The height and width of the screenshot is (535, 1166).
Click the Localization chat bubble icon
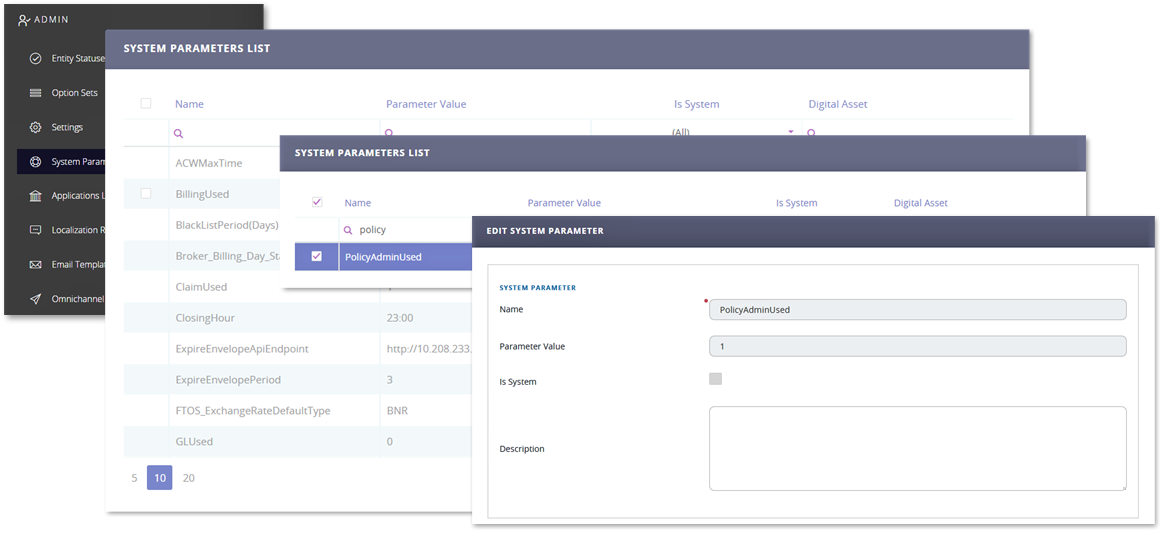click(35, 230)
